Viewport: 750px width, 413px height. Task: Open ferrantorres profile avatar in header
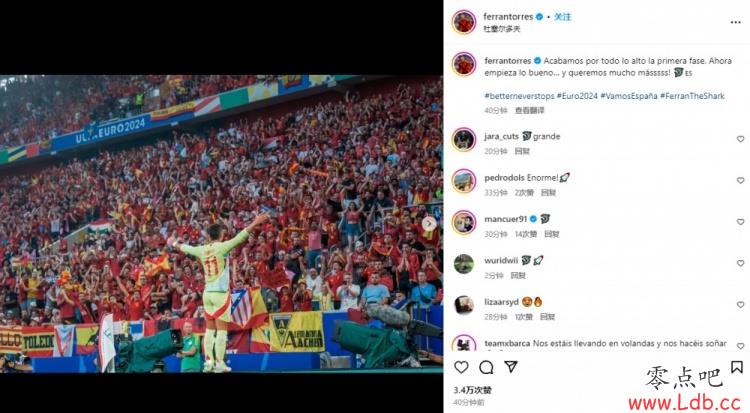pos(464,22)
